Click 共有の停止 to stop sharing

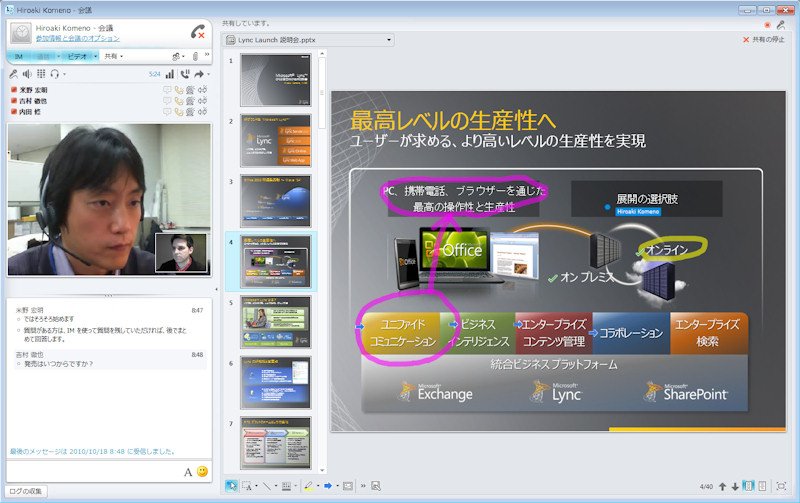click(x=764, y=39)
